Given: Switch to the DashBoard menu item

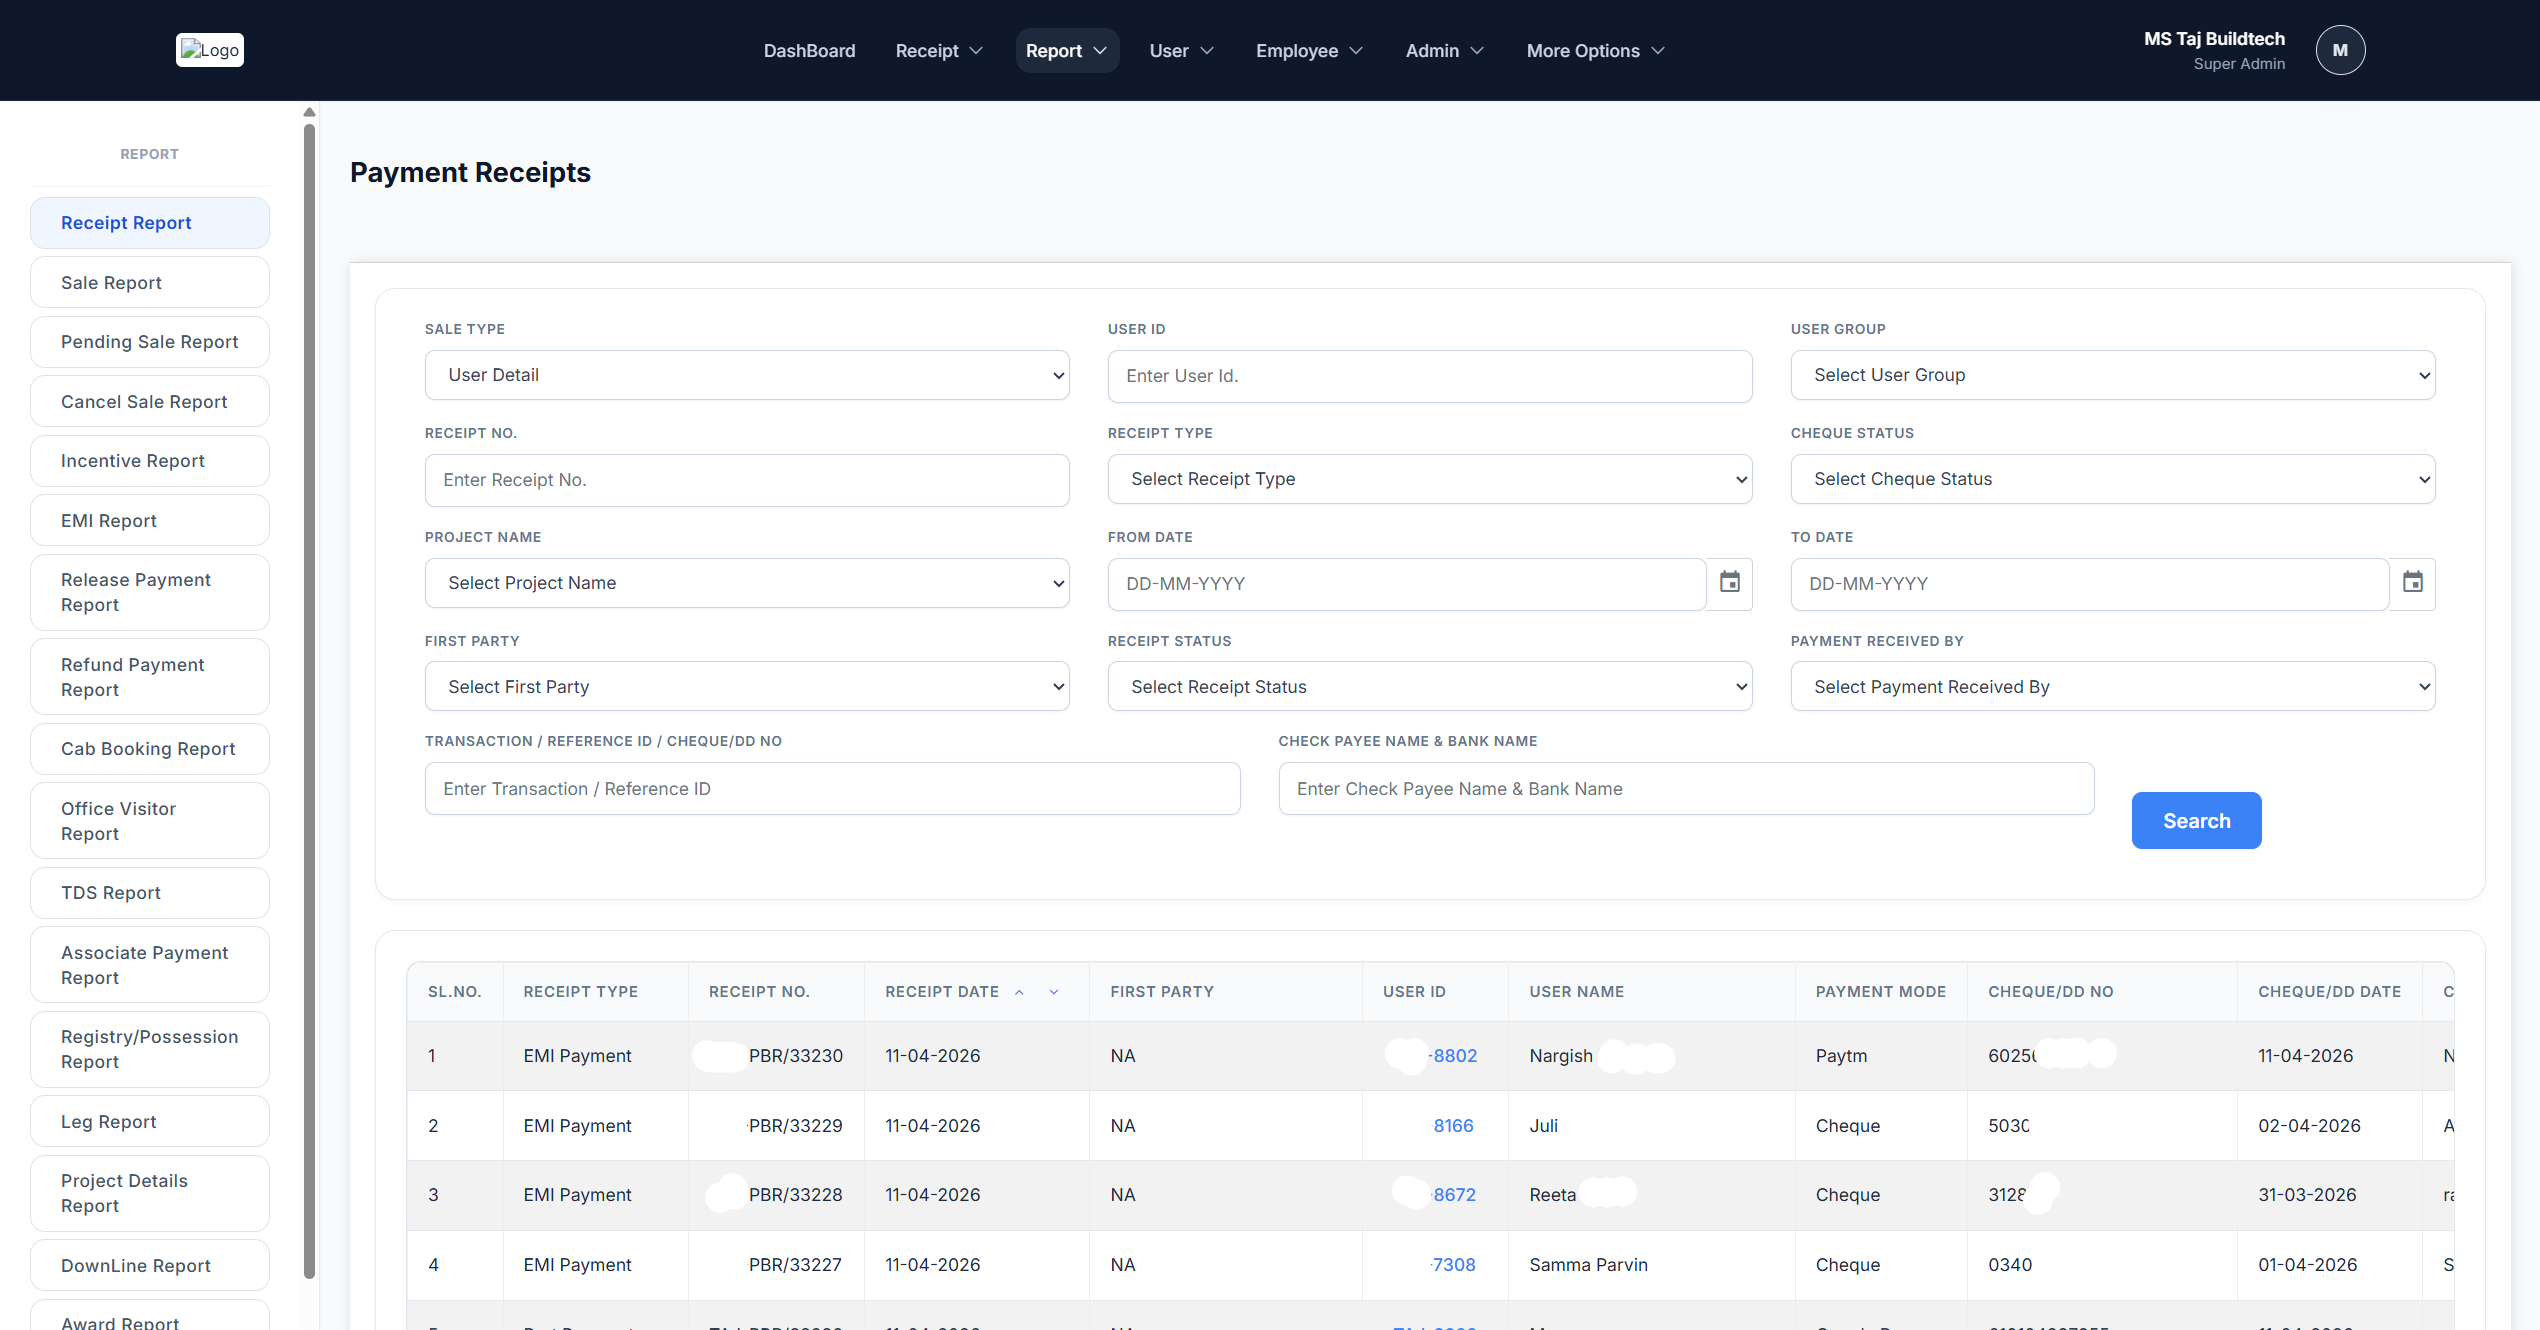Looking at the screenshot, I should point(809,50).
